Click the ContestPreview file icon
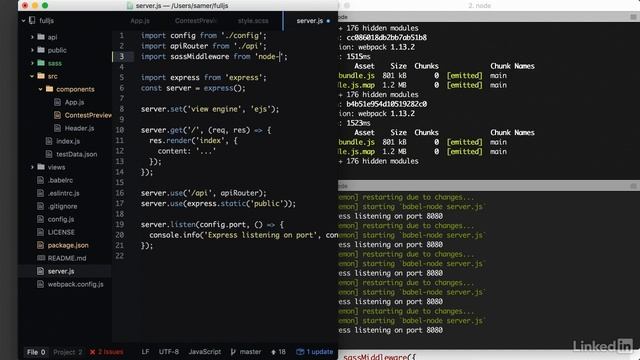640x360 pixels. click(x=58, y=115)
